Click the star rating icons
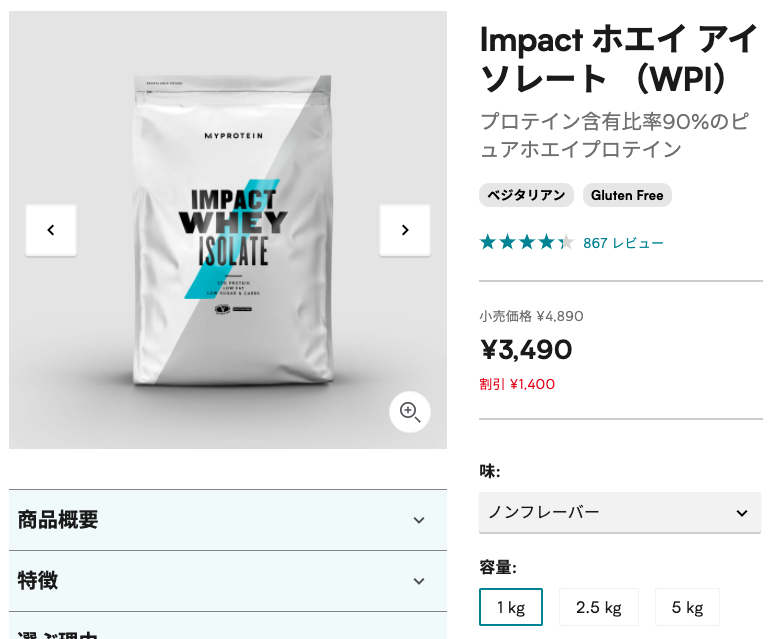This screenshot has width=782, height=639. [527, 243]
